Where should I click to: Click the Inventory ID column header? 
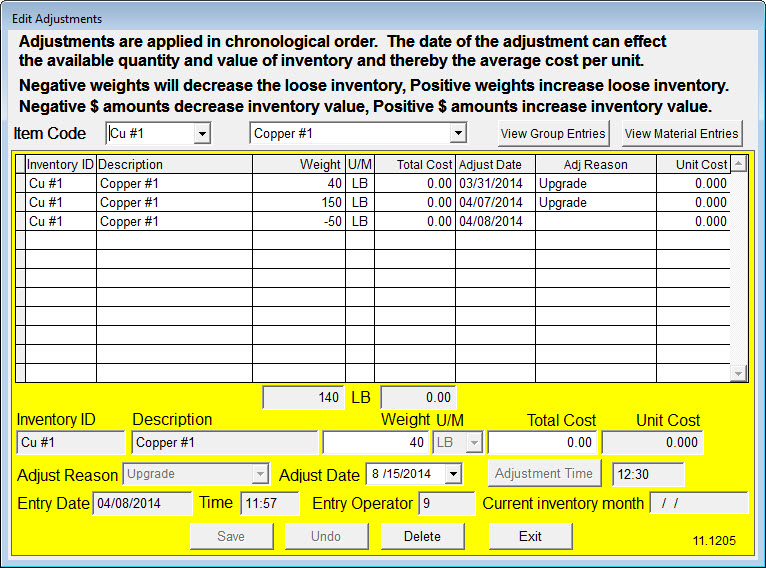pyautogui.click(x=61, y=165)
